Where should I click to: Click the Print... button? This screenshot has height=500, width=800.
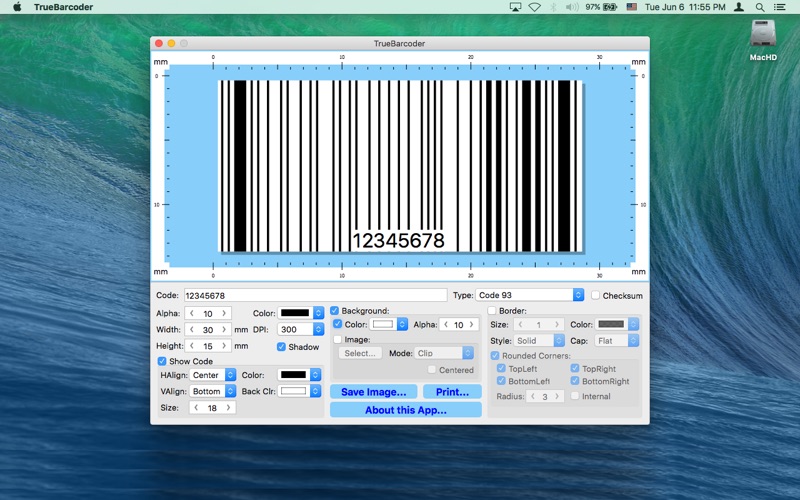[x=452, y=392]
